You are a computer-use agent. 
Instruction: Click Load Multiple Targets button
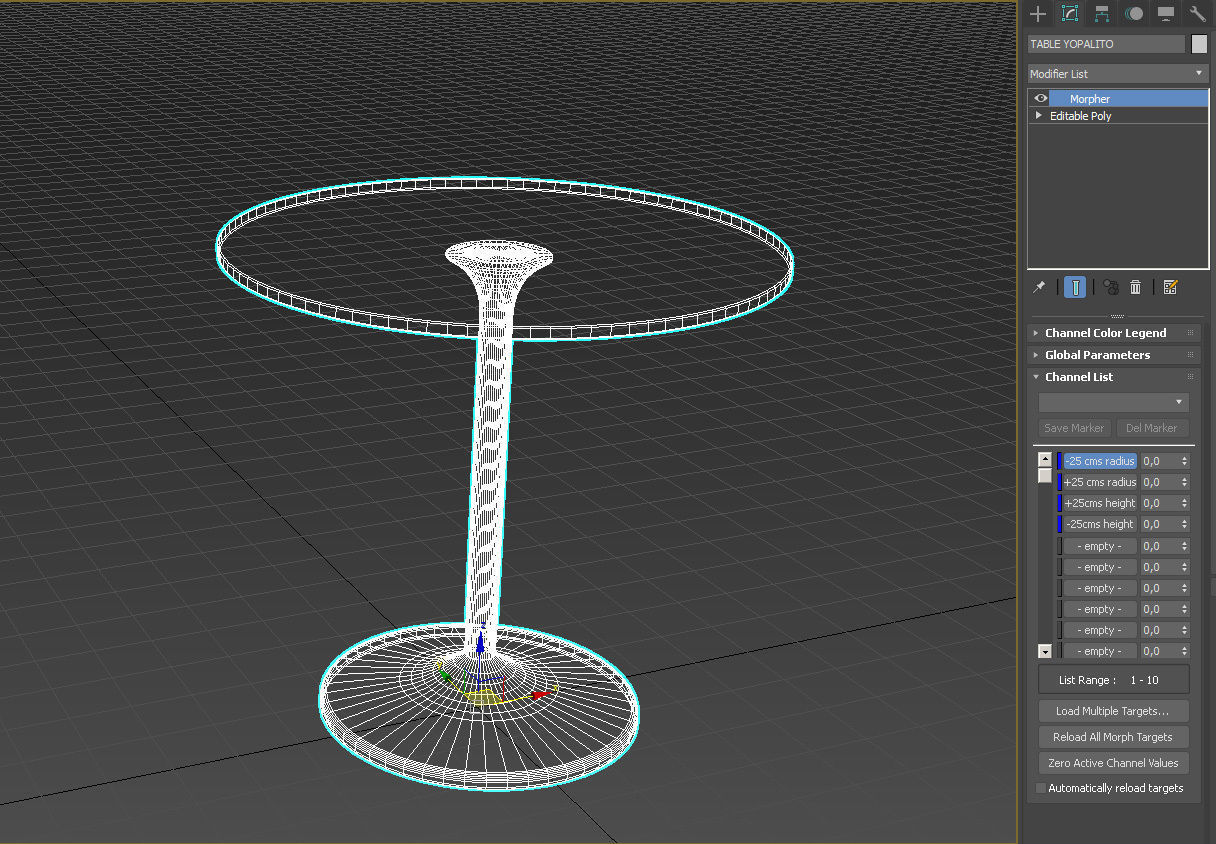tap(1113, 711)
